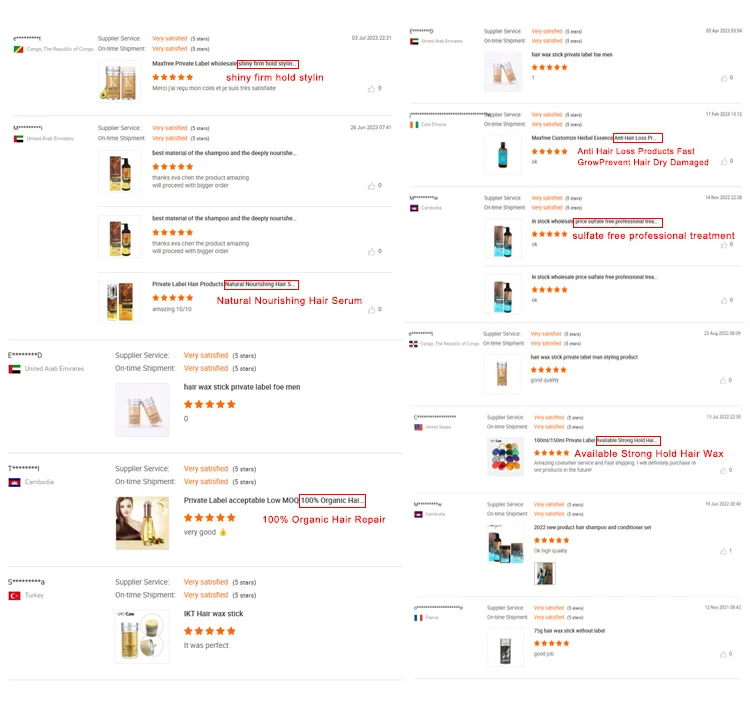Click the France flag icon
The height and width of the screenshot is (705, 750).
click(x=418, y=618)
